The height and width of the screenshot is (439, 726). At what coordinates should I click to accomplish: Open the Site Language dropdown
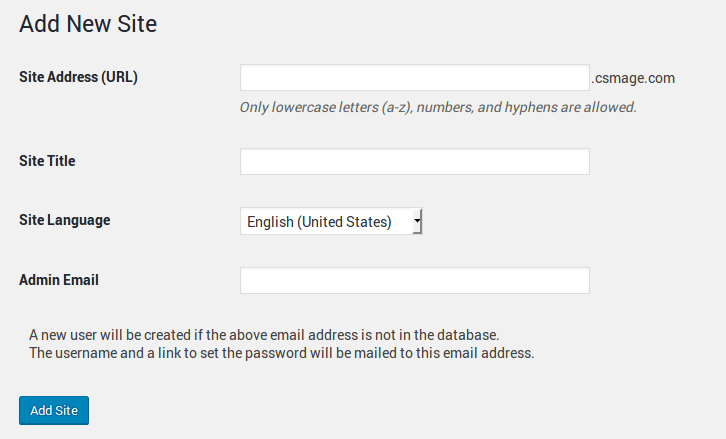pyautogui.click(x=331, y=222)
